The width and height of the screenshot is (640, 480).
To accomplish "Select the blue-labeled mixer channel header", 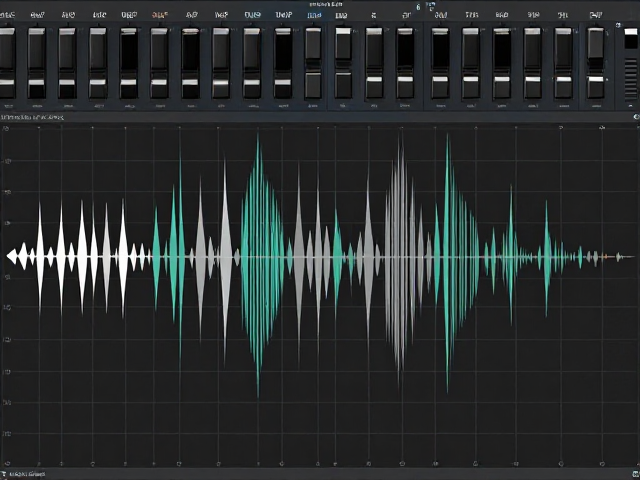I will (314, 15).
